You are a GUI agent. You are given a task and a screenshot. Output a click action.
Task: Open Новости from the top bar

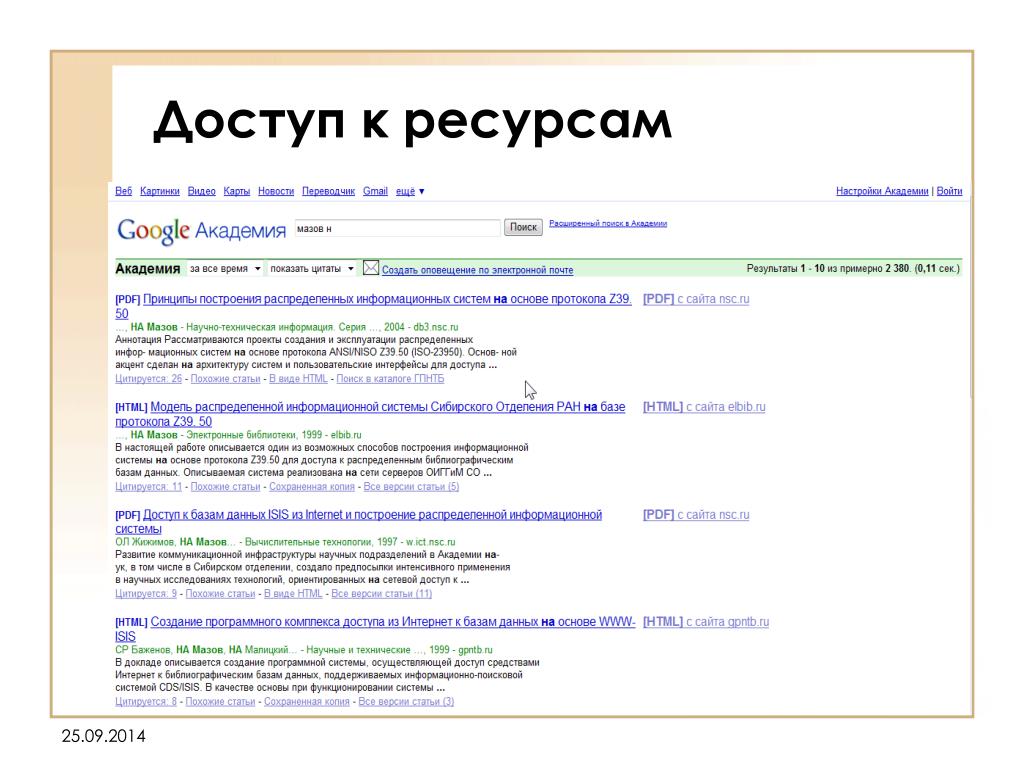(276, 191)
